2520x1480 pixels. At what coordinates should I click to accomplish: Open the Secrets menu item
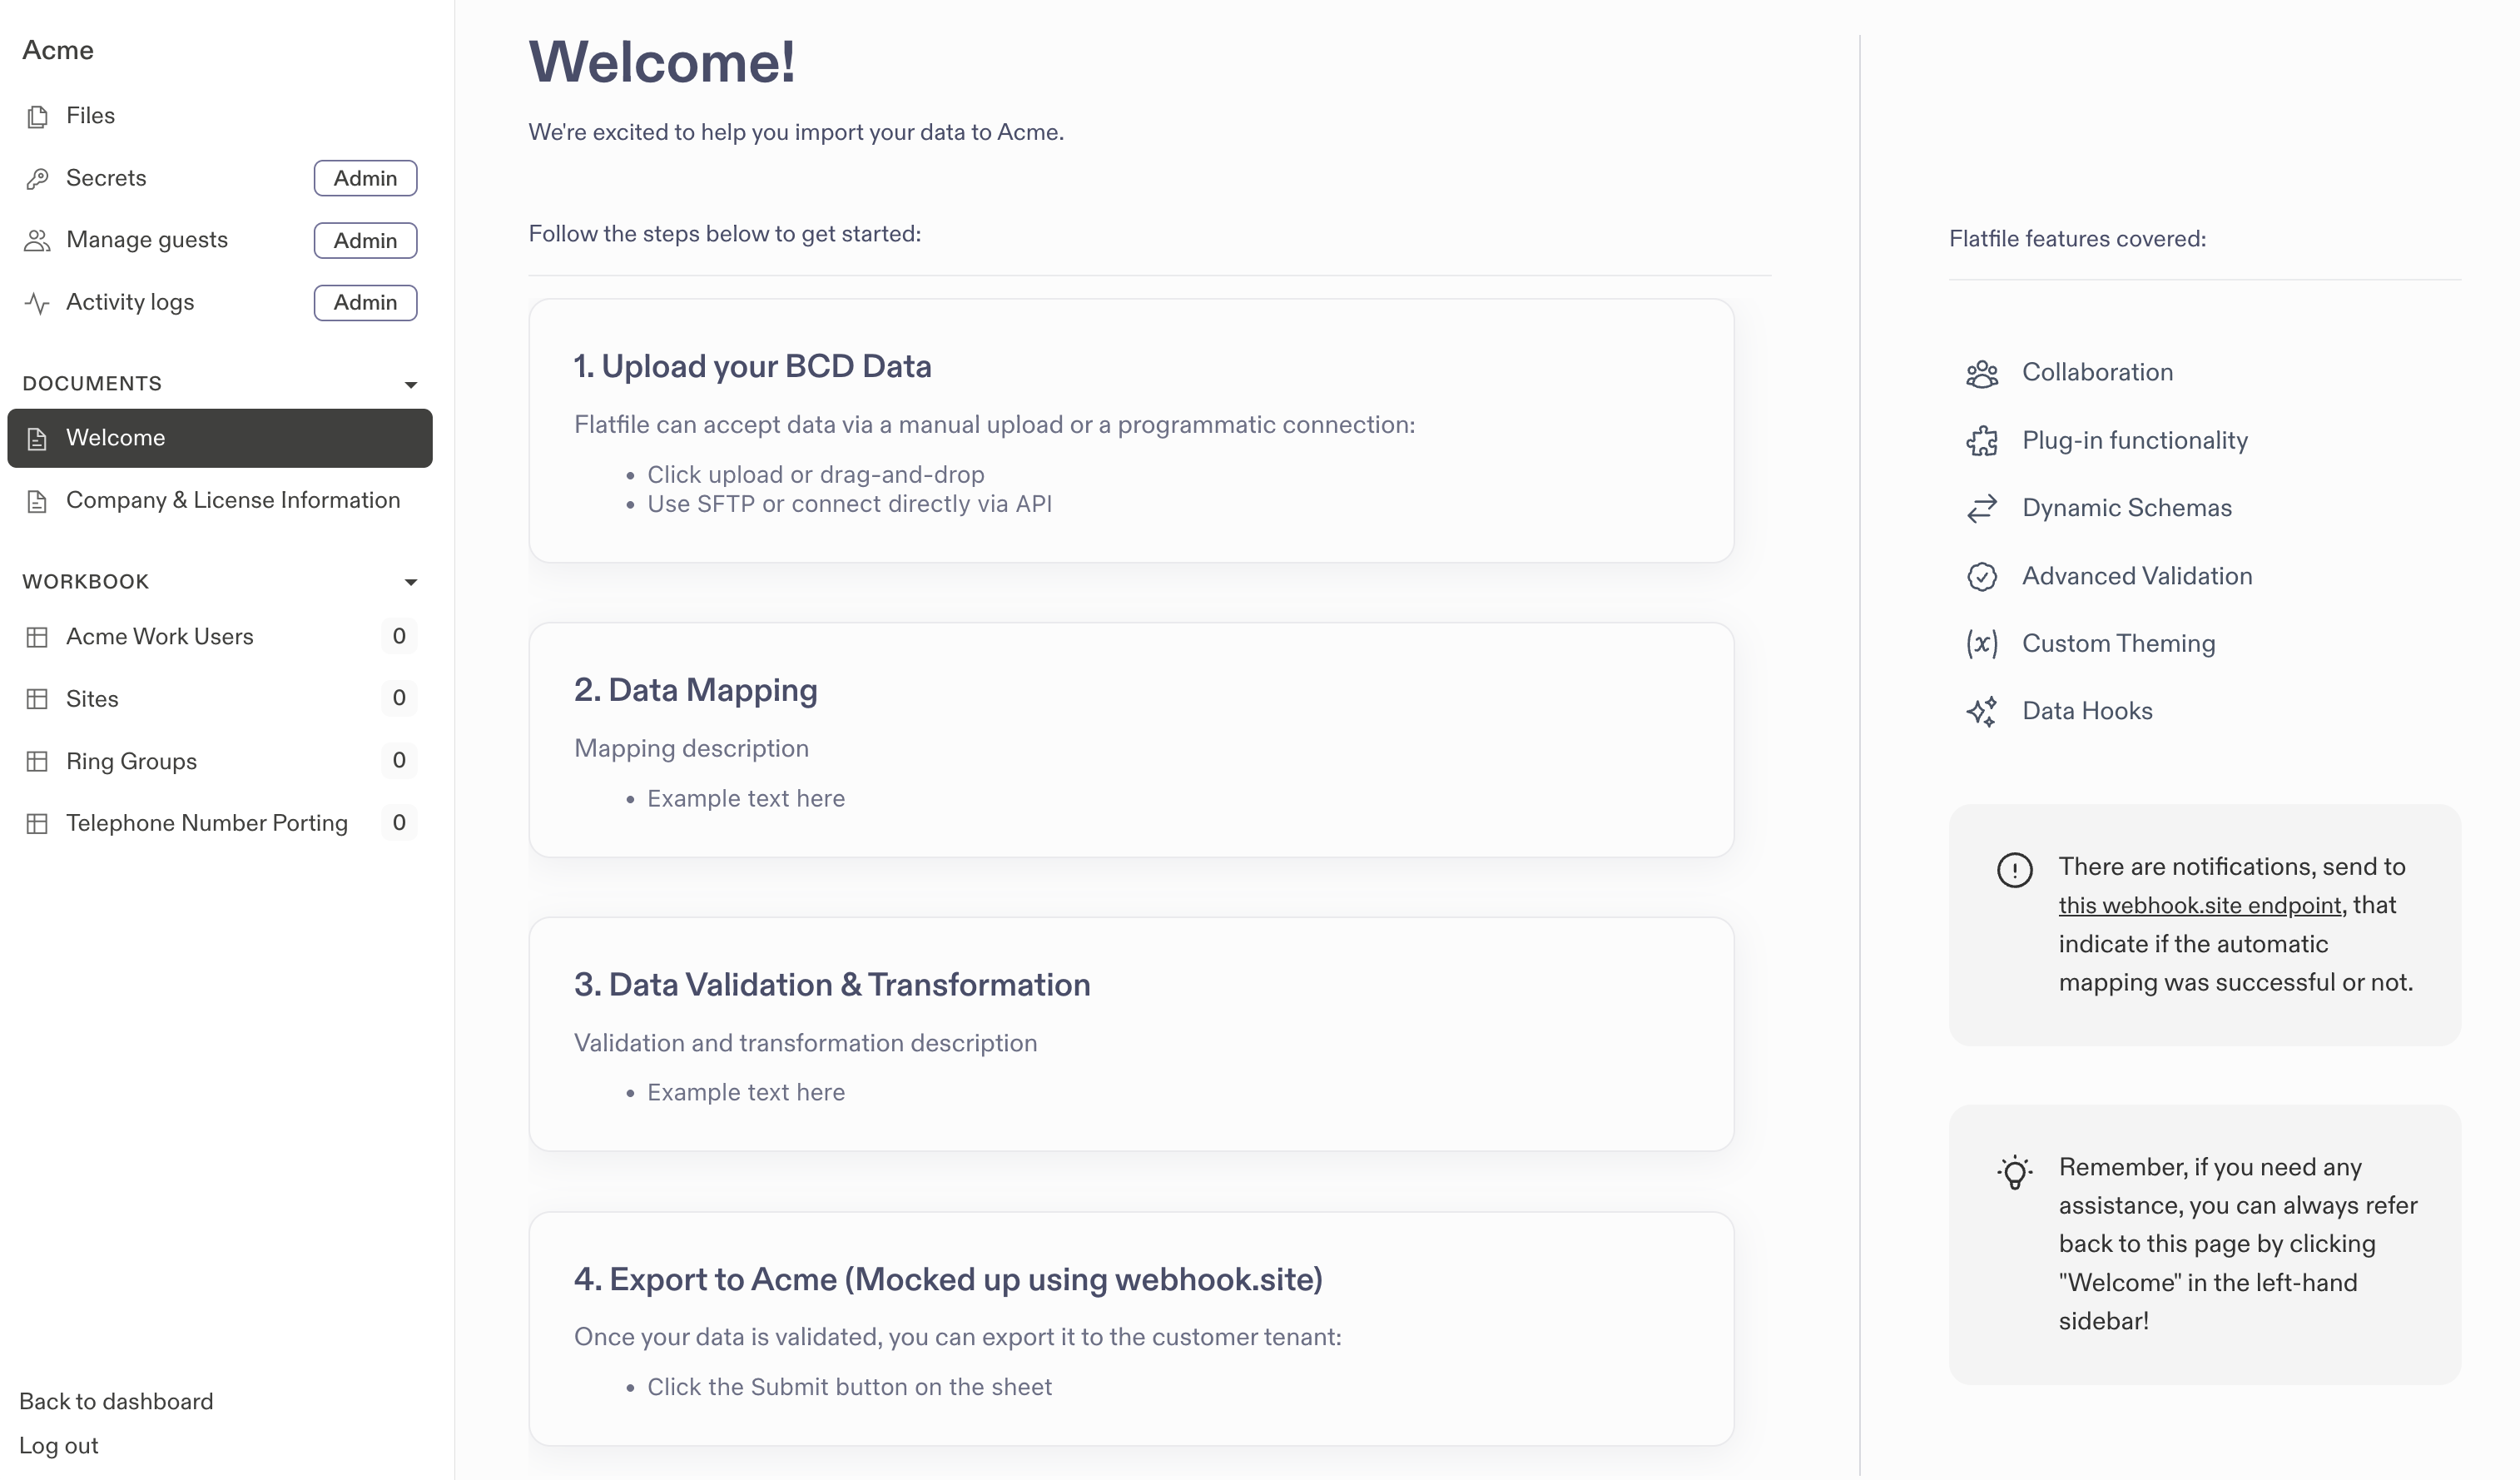220,178
